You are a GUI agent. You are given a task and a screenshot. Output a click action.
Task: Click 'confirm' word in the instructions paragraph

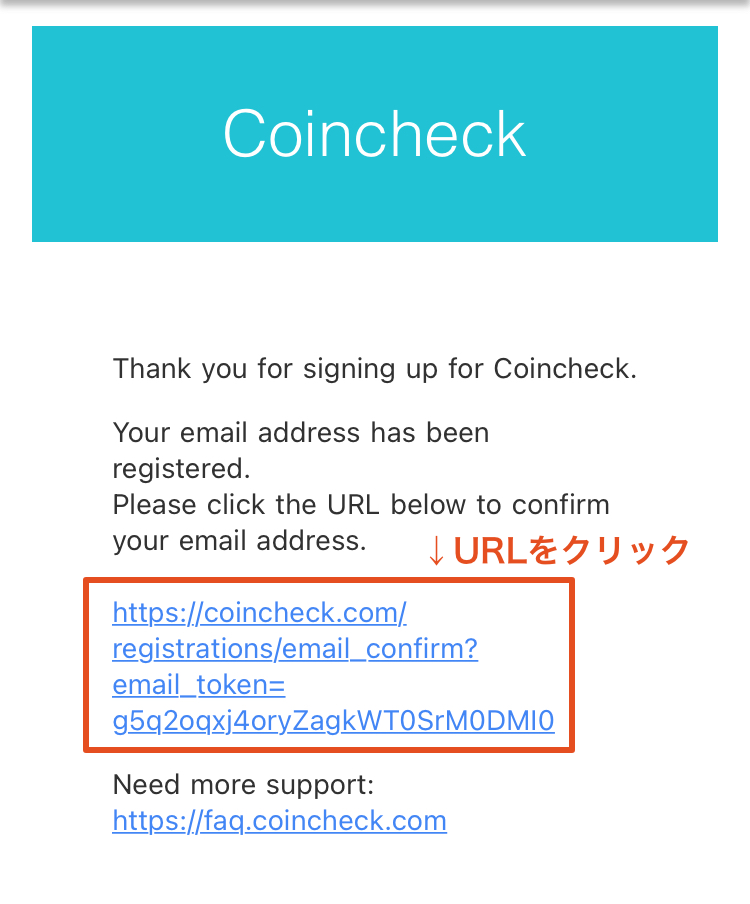[560, 505]
